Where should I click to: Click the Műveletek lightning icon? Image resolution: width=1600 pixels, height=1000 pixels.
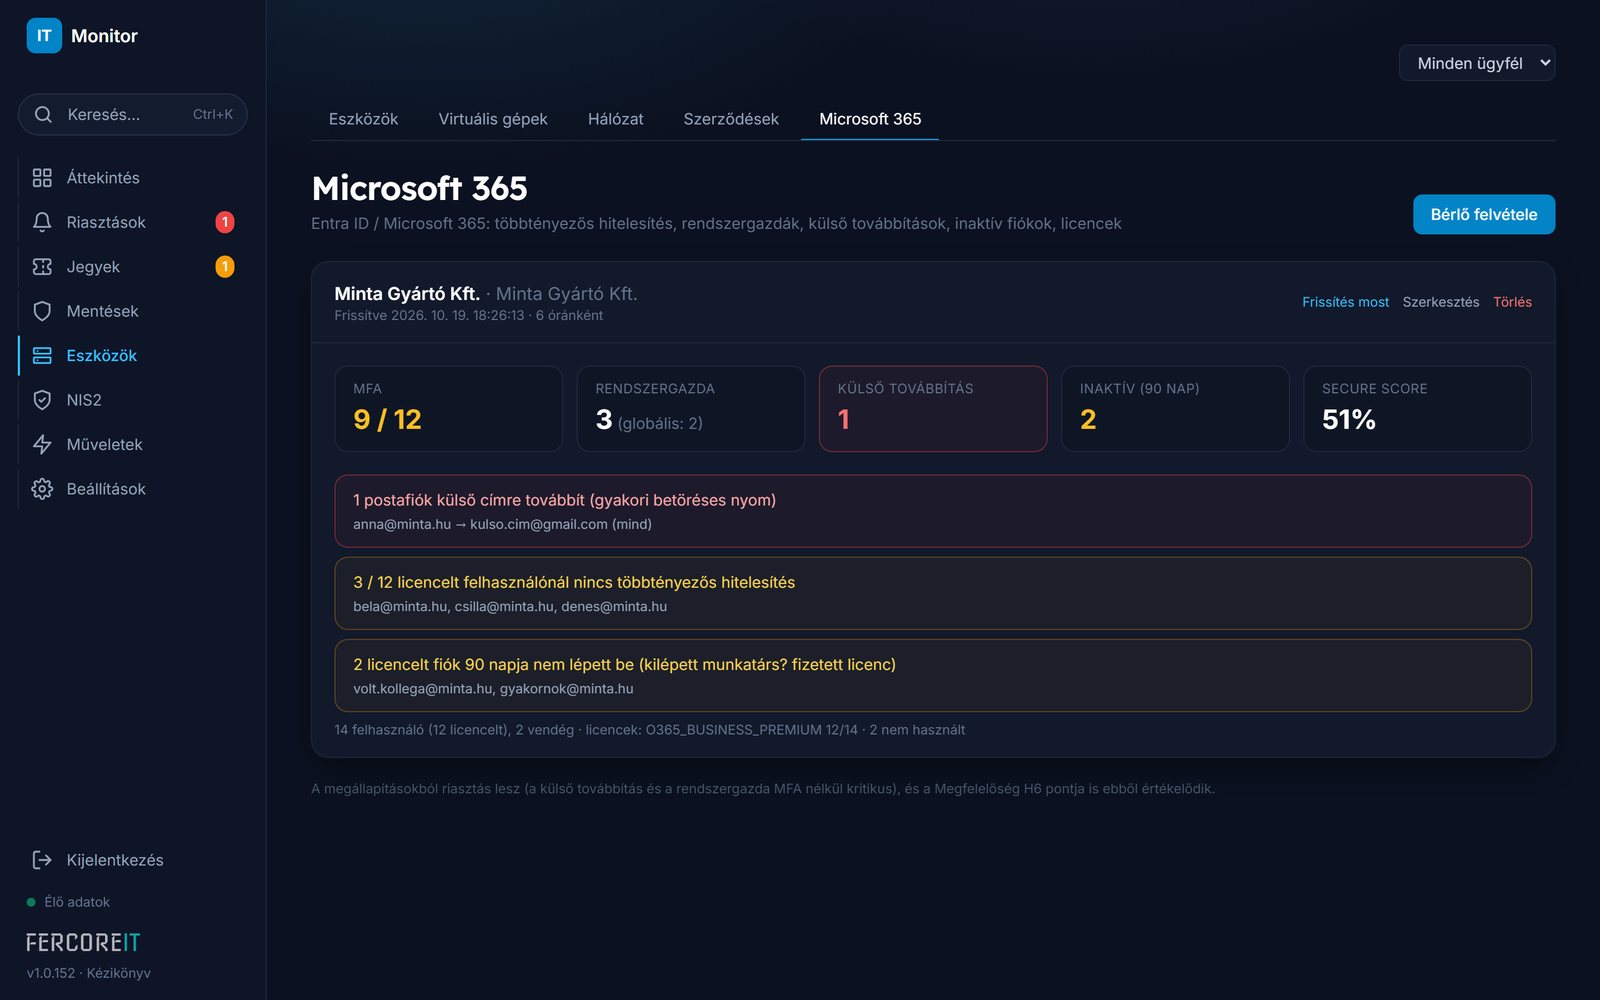click(42, 445)
